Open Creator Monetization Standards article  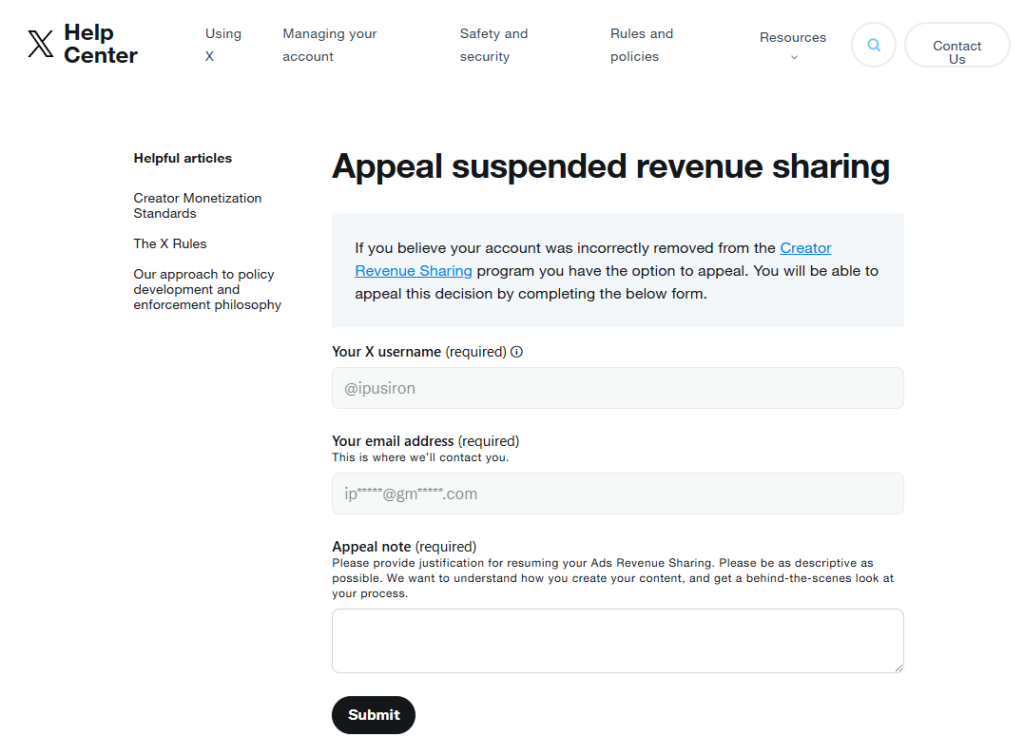click(x=197, y=206)
